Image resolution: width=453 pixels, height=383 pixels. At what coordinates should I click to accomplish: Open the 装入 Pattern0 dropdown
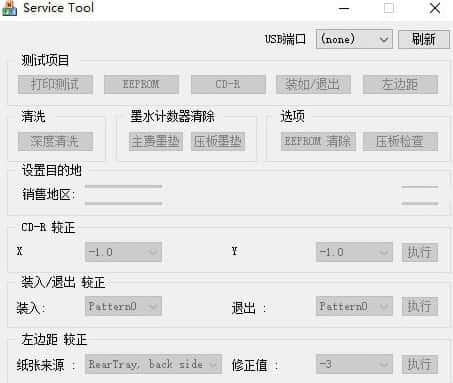click(x=123, y=306)
